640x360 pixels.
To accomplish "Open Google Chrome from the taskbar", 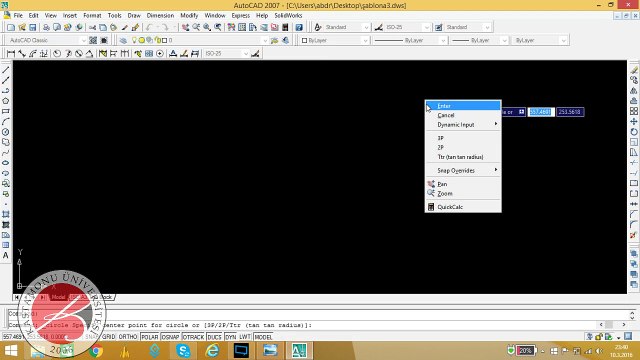I will pyautogui.click(x=96, y=351).
